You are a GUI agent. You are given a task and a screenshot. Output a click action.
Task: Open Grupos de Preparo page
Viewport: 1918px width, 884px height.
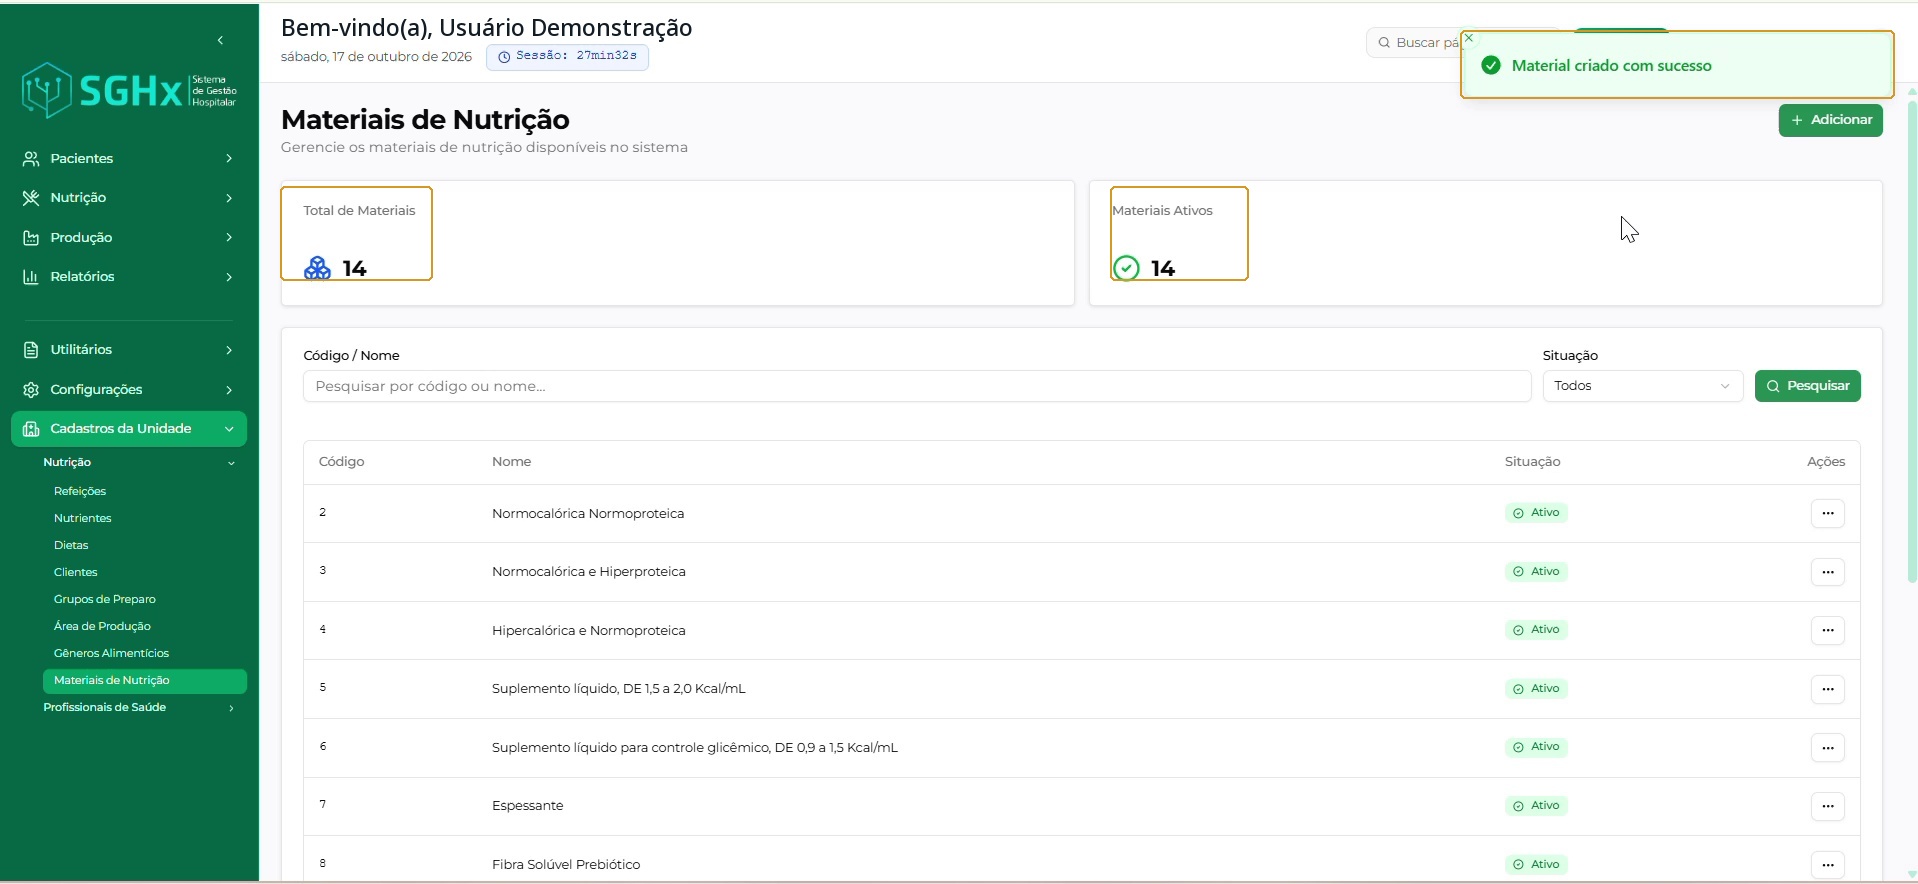105,599
